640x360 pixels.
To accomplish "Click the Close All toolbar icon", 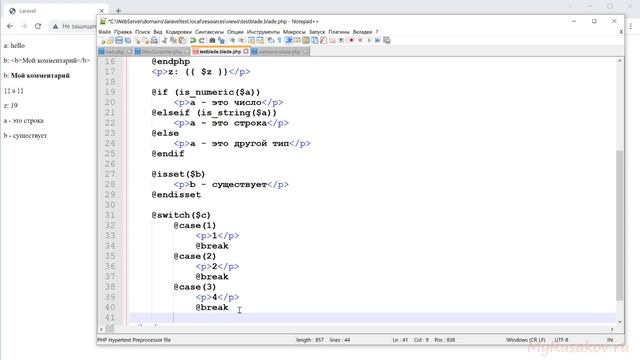I will click(x=146, y=40).
